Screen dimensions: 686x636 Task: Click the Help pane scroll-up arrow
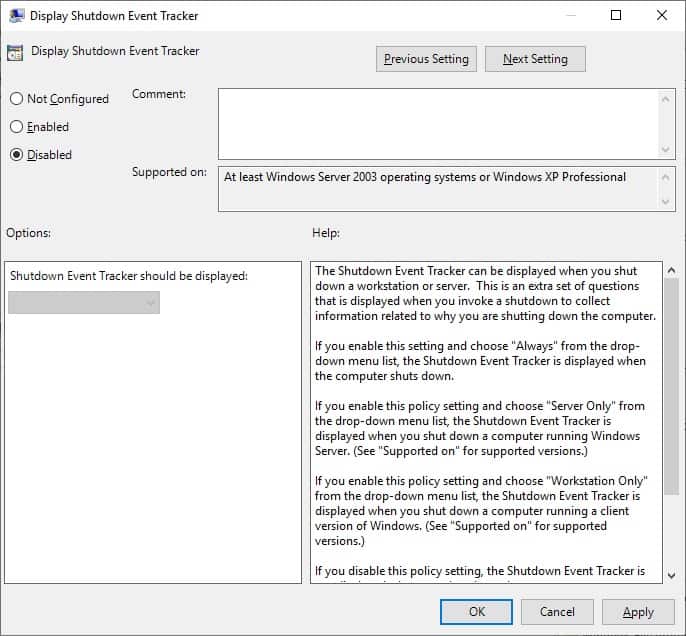(x=672, y=270)
